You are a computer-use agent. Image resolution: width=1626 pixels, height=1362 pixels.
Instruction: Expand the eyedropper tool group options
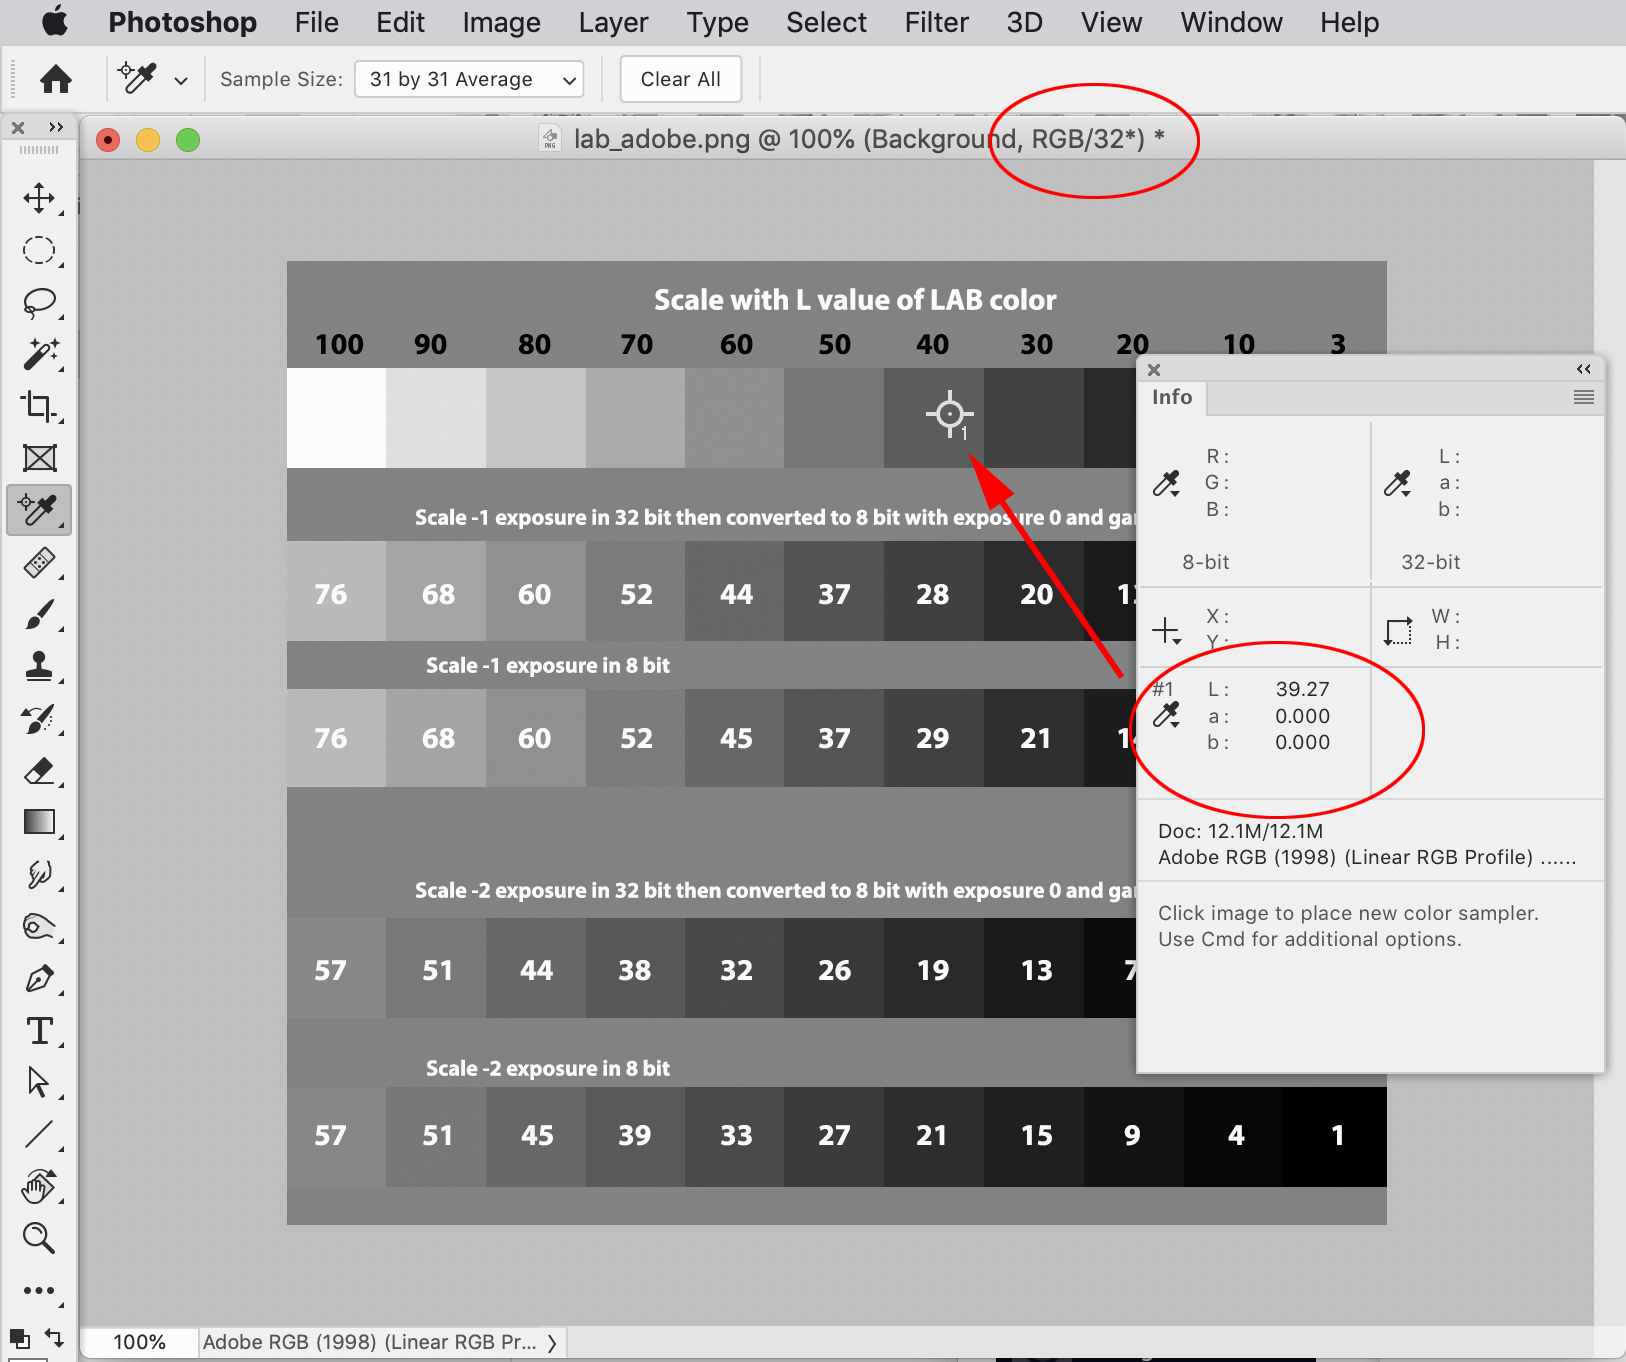(x=180, y=79)
